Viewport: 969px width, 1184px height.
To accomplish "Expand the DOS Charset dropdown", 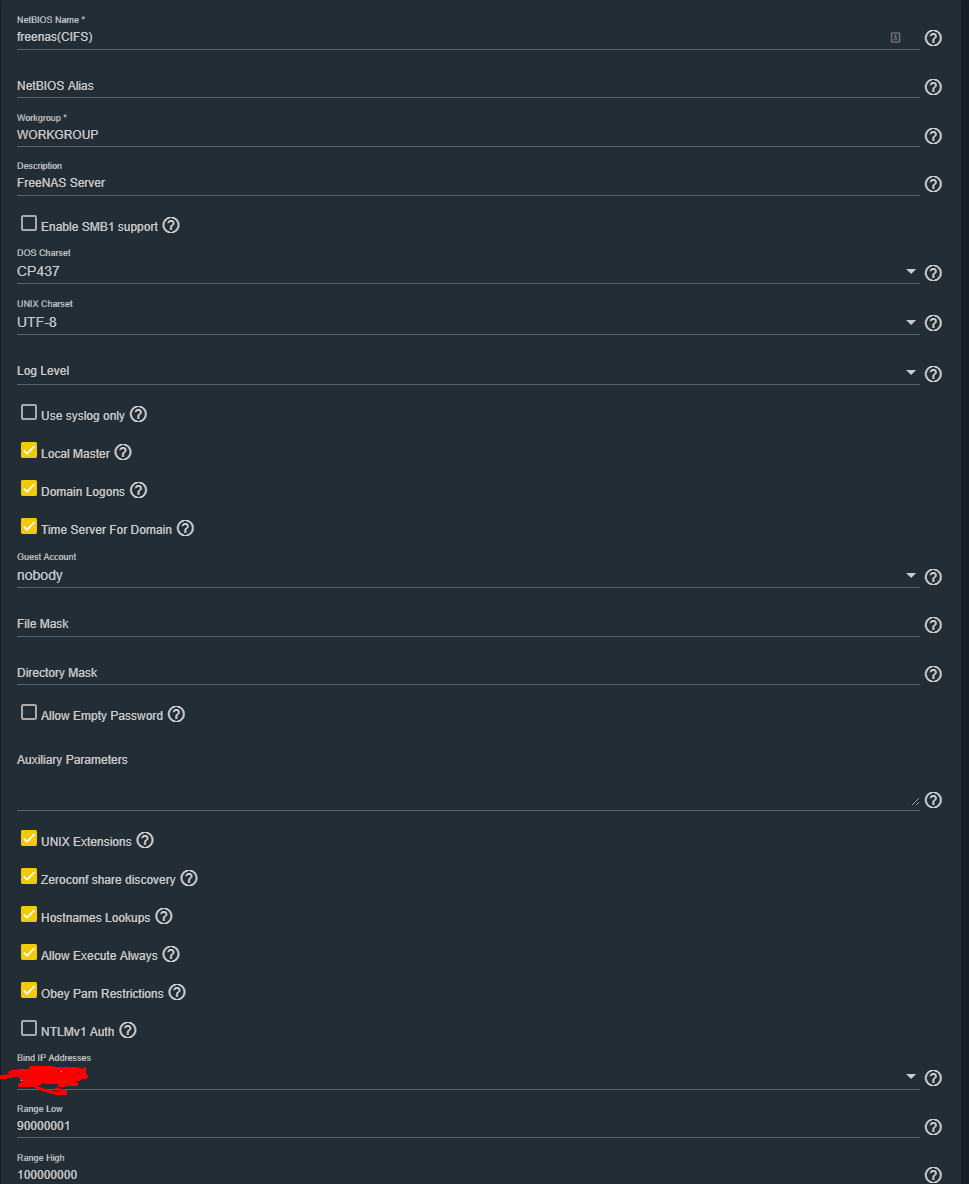I will coord(910,272).
